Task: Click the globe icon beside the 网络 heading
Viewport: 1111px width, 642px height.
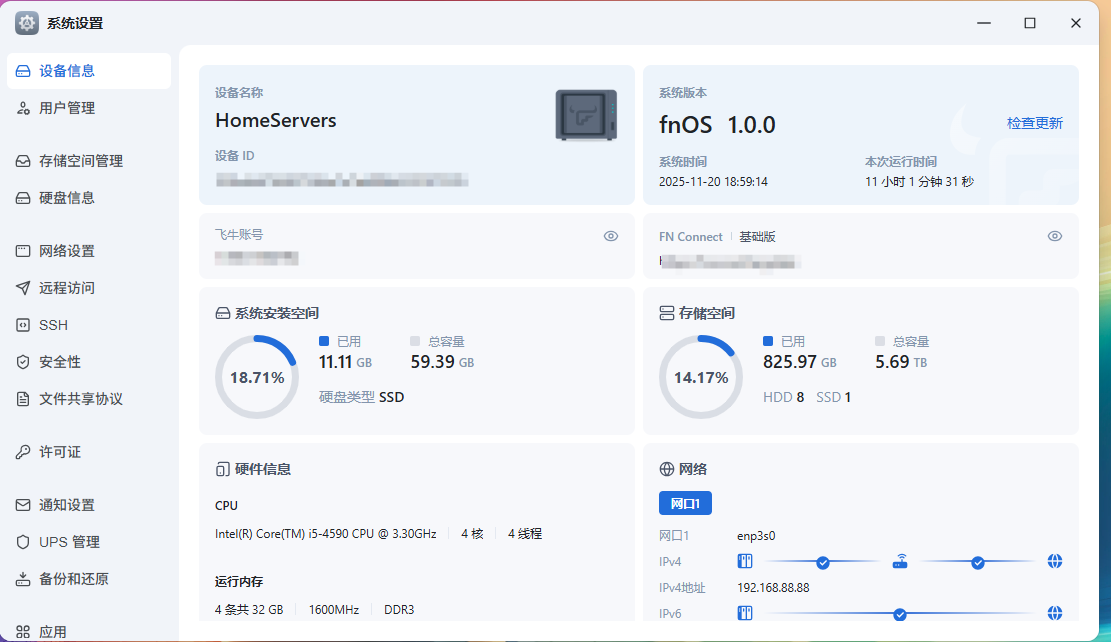Action: [x=667, y=469]
